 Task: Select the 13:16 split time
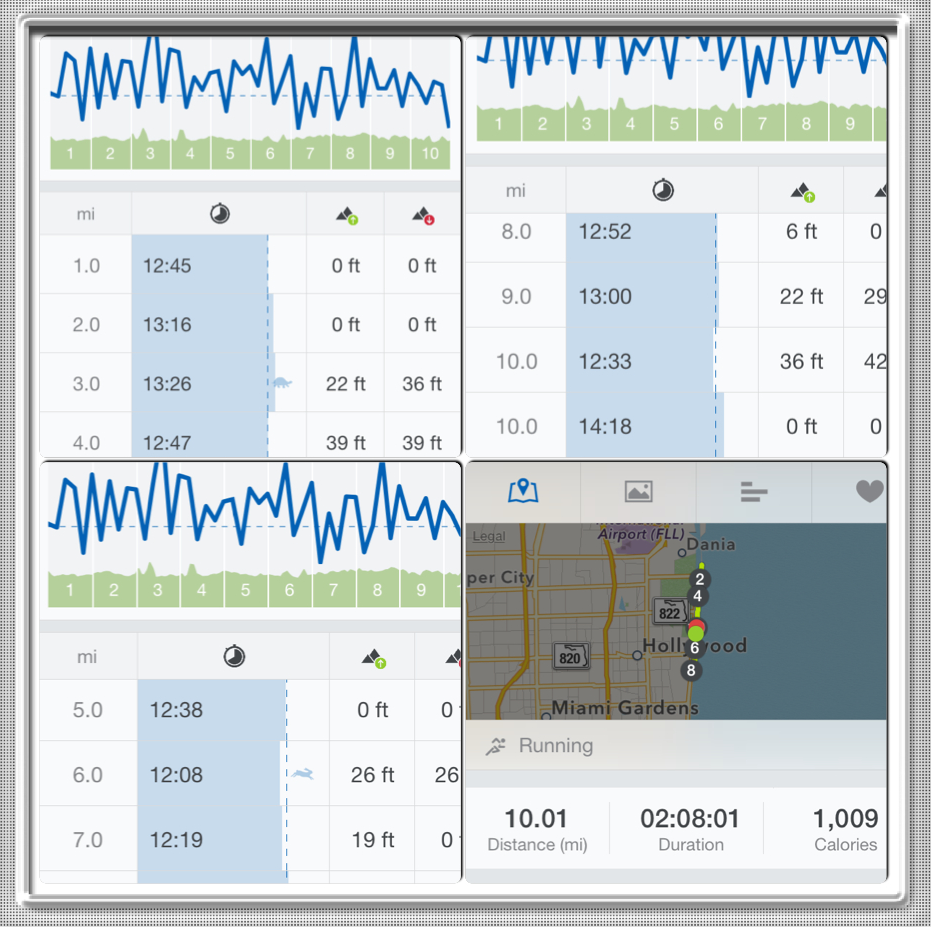(167, 324)
